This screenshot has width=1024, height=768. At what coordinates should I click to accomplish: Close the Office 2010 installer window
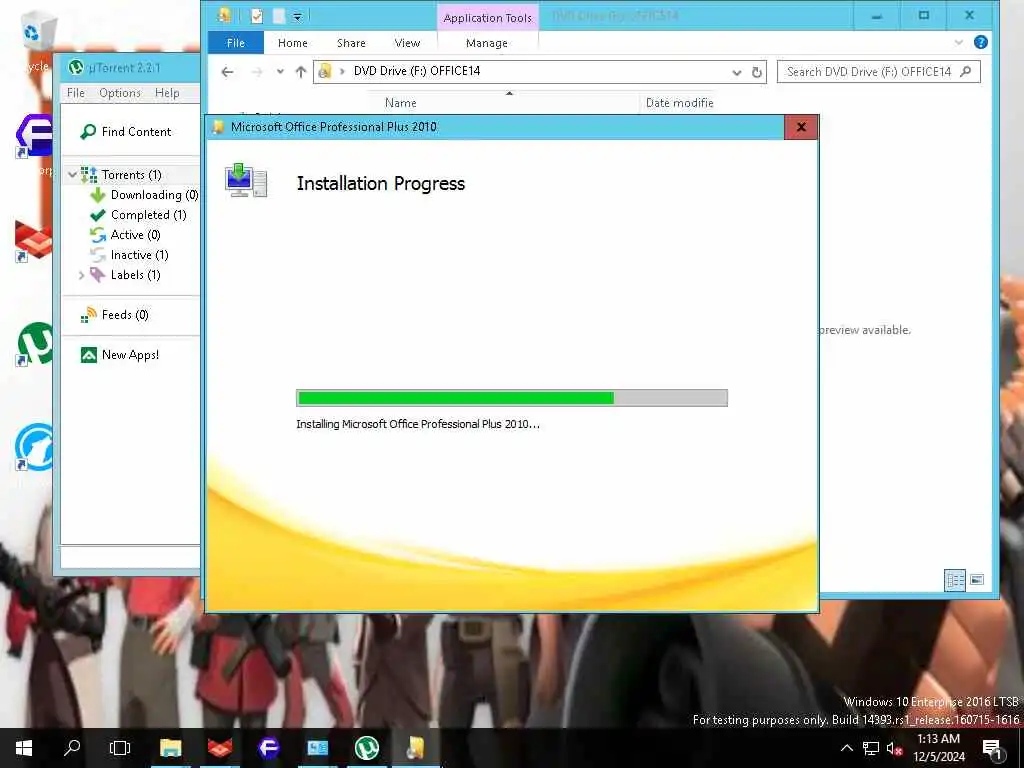click(x=801, y=127)
